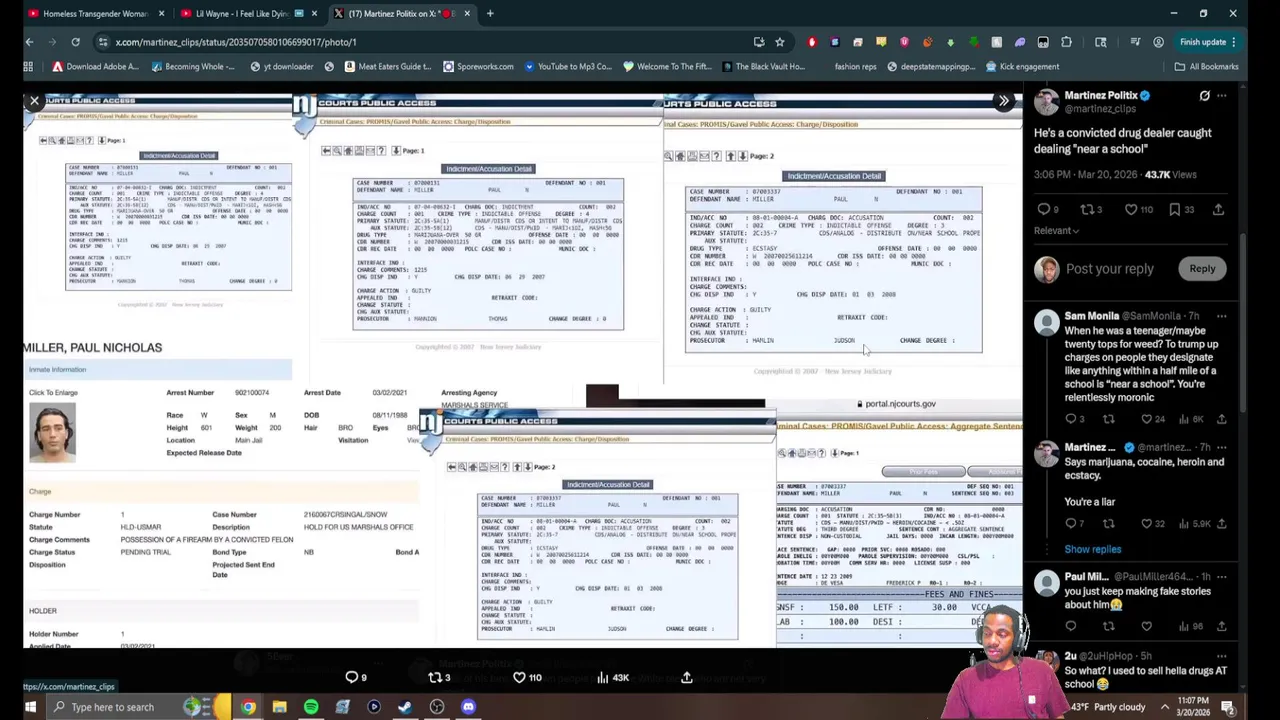
Task: Open Sam Monila's profile name
Action: (1092, 316)
